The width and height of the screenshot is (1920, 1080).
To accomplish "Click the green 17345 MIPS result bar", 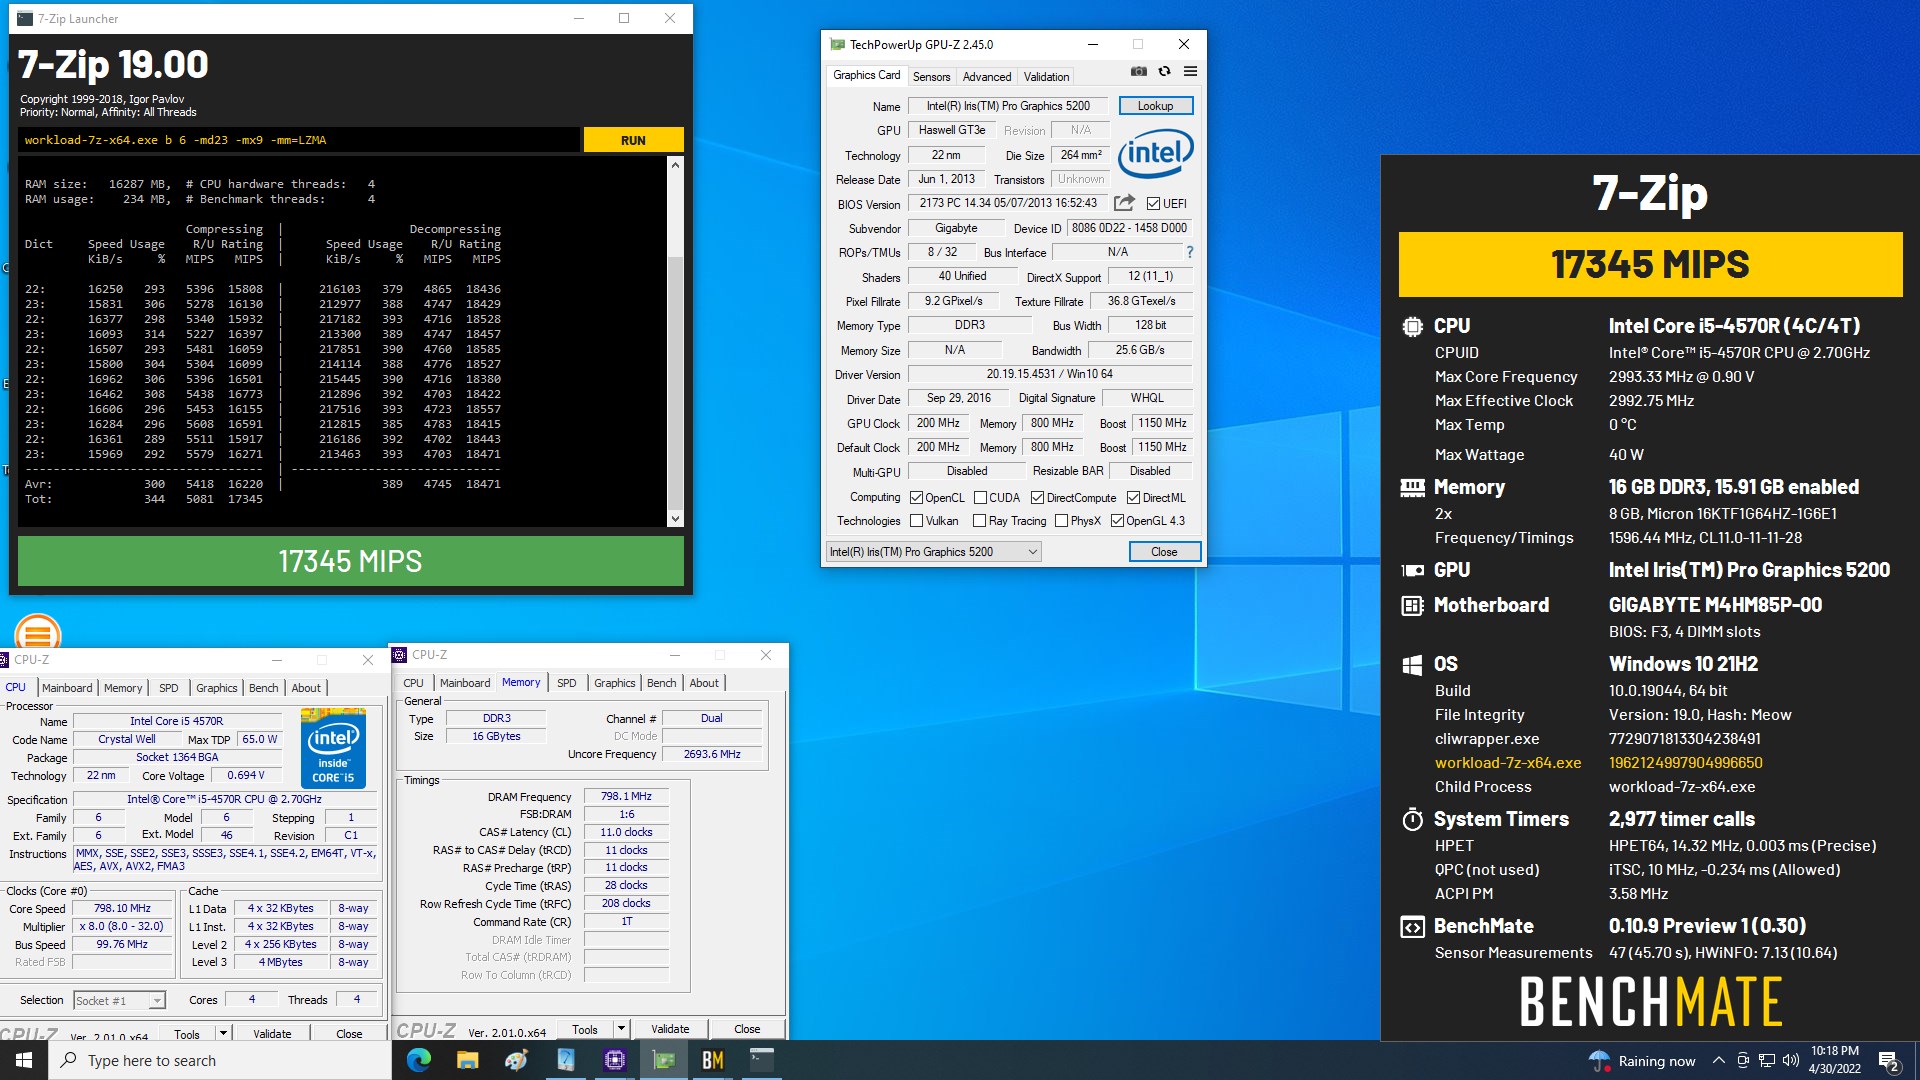I will [351, 561].
